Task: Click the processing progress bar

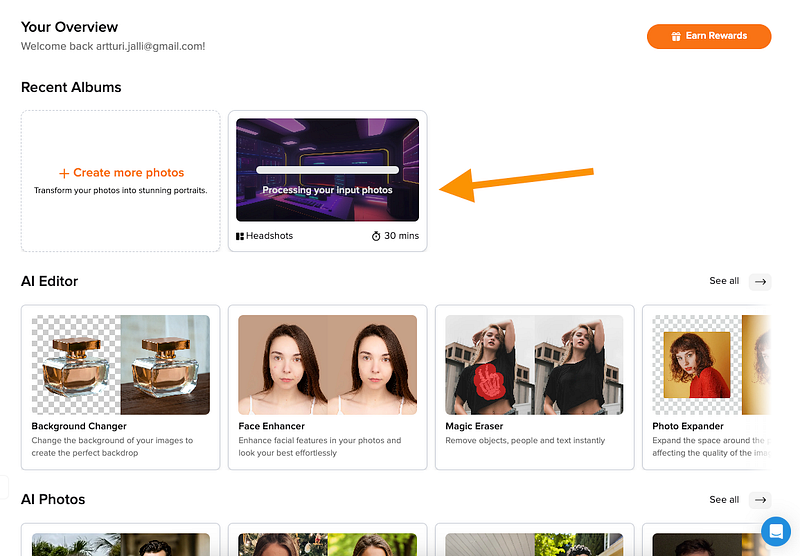Action: (x=328, y=170)
